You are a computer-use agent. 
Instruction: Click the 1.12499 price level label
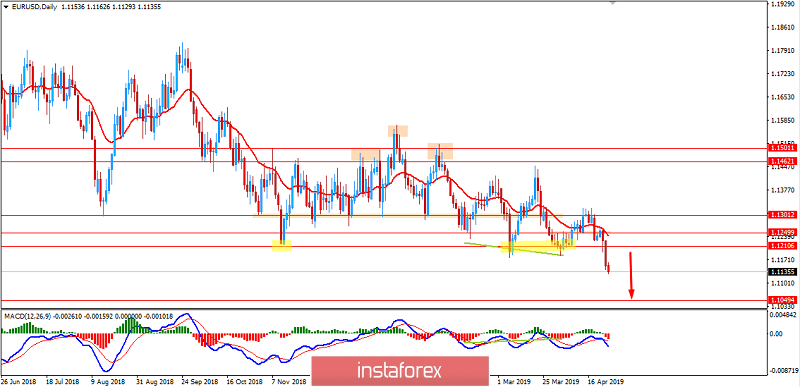(x=782, y=233)
